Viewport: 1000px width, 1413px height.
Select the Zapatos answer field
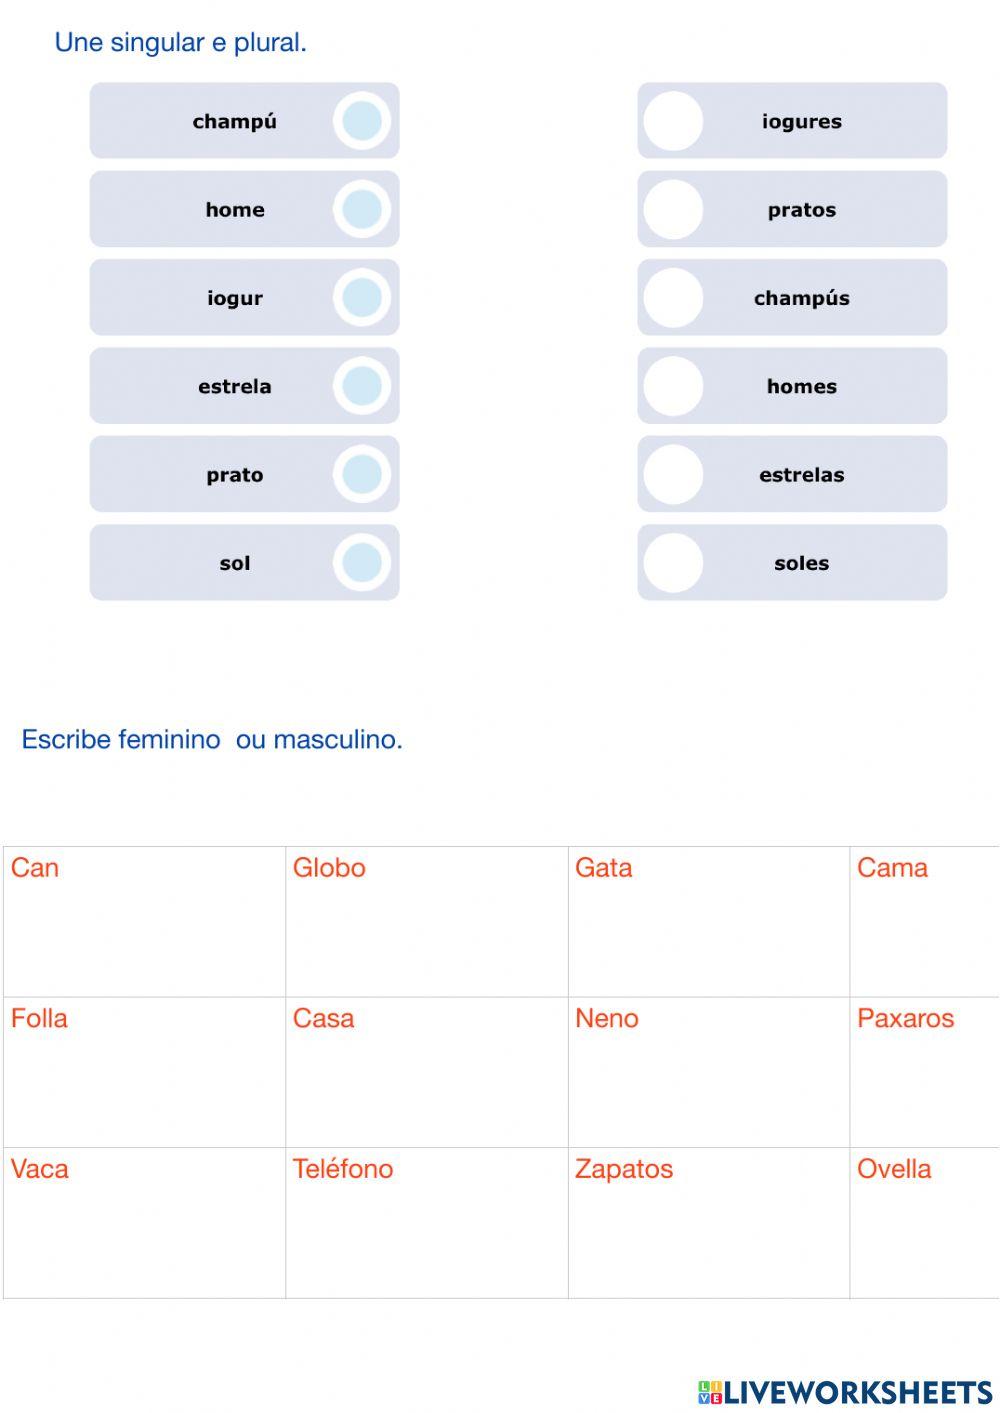point(708,1236)
